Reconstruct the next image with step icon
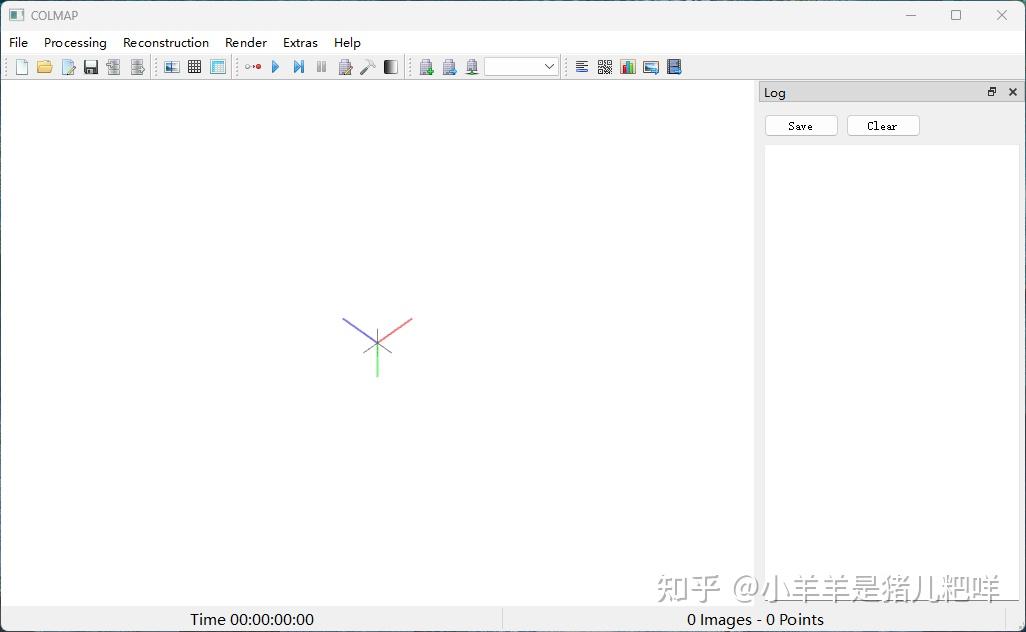Viewport: 1026px width, 632px height. click(298, 67)
